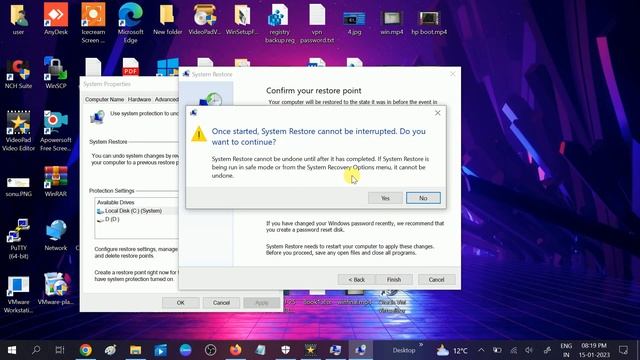Open Windows Security shield in taskbar
This screenshot has width=640, height=360.
pyautogui.click(x=285, y=350)
